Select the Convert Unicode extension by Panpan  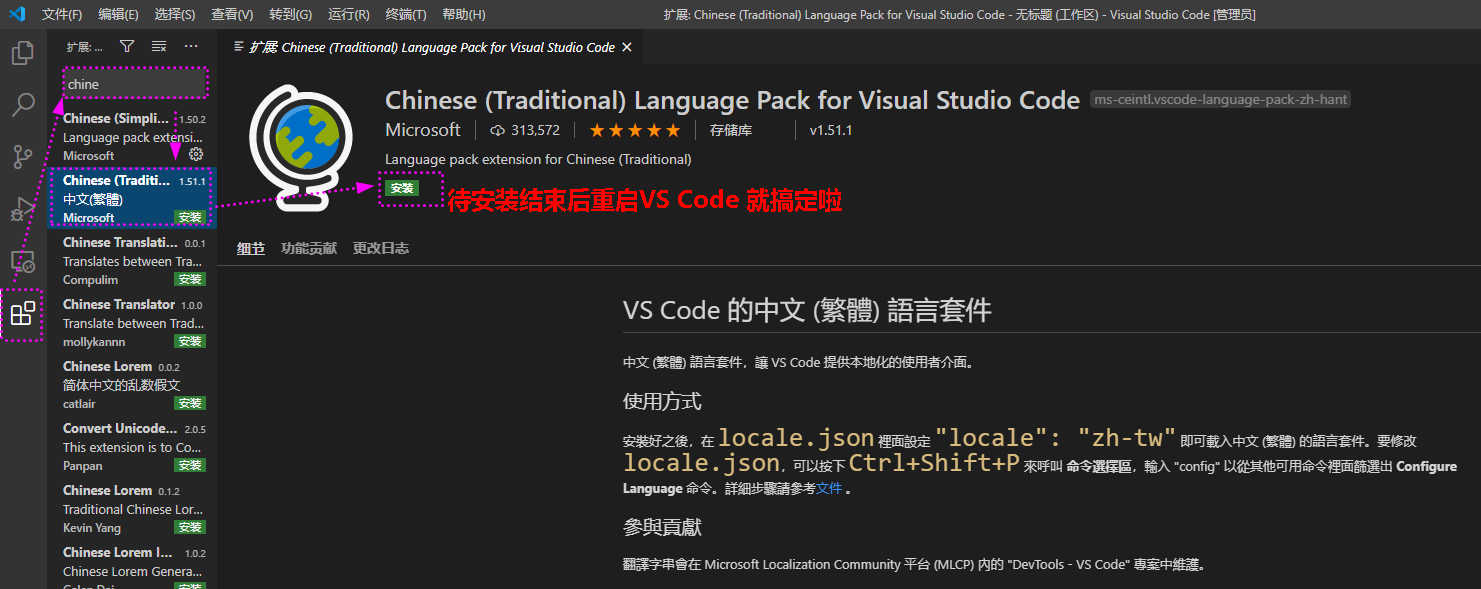click(132, 446)
